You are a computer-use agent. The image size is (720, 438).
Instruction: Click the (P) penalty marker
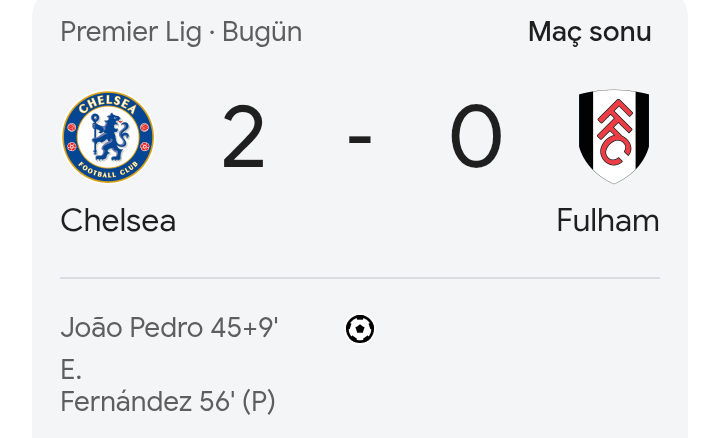(259, 402)
